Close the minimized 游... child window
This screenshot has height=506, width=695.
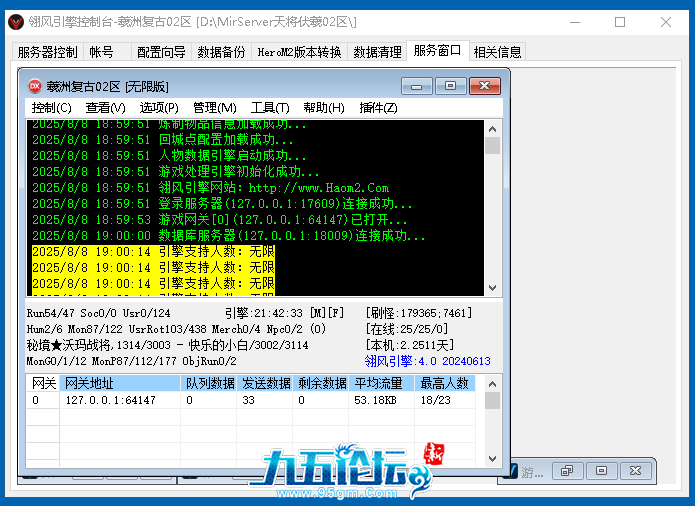coord(636,471)
